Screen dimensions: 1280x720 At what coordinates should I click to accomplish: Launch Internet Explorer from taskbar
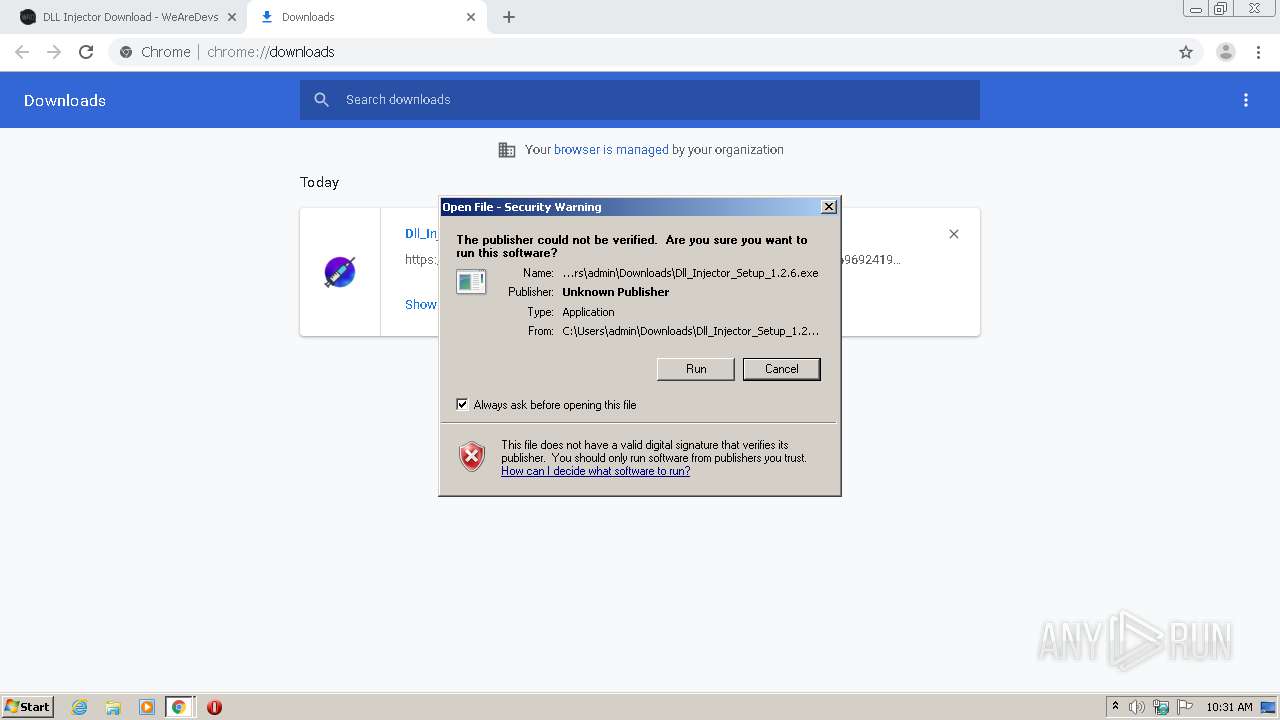pos(80,707)
